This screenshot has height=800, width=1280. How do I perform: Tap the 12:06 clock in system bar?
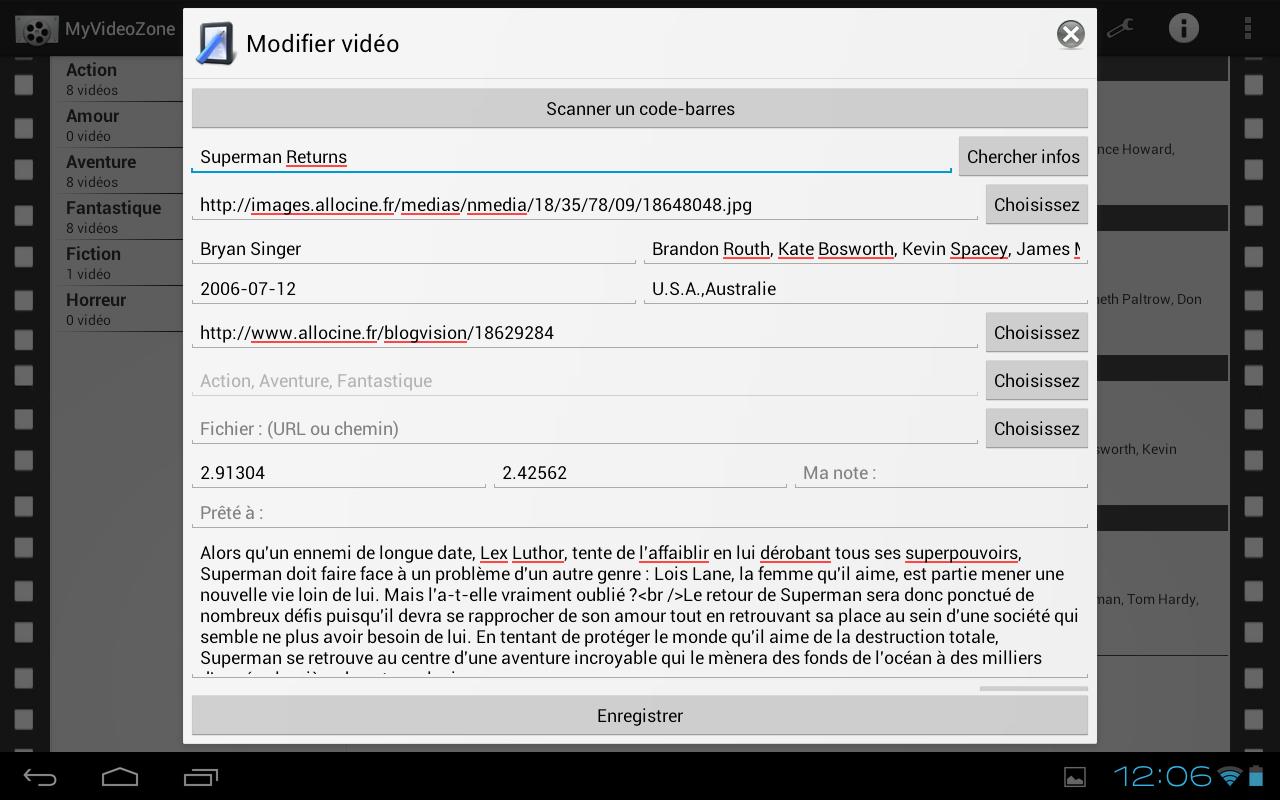[1163, 776]
